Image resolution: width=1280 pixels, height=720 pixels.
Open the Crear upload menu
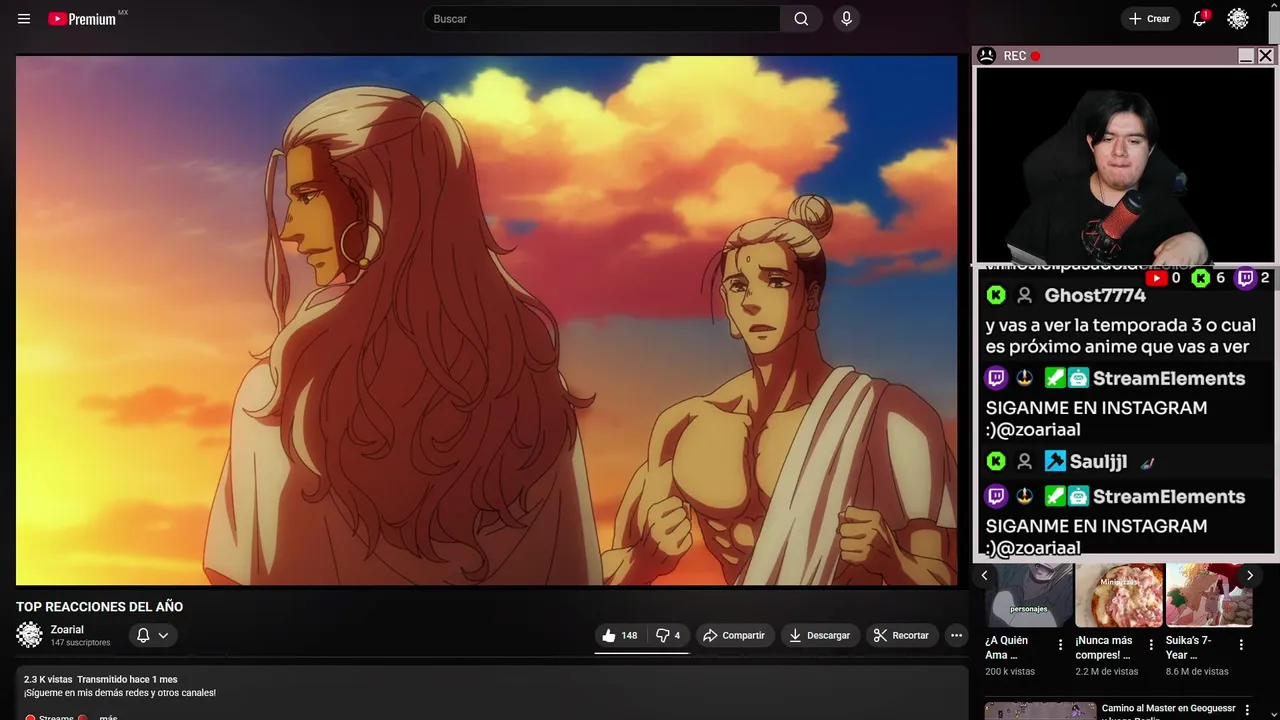(x=1149, y=19)
